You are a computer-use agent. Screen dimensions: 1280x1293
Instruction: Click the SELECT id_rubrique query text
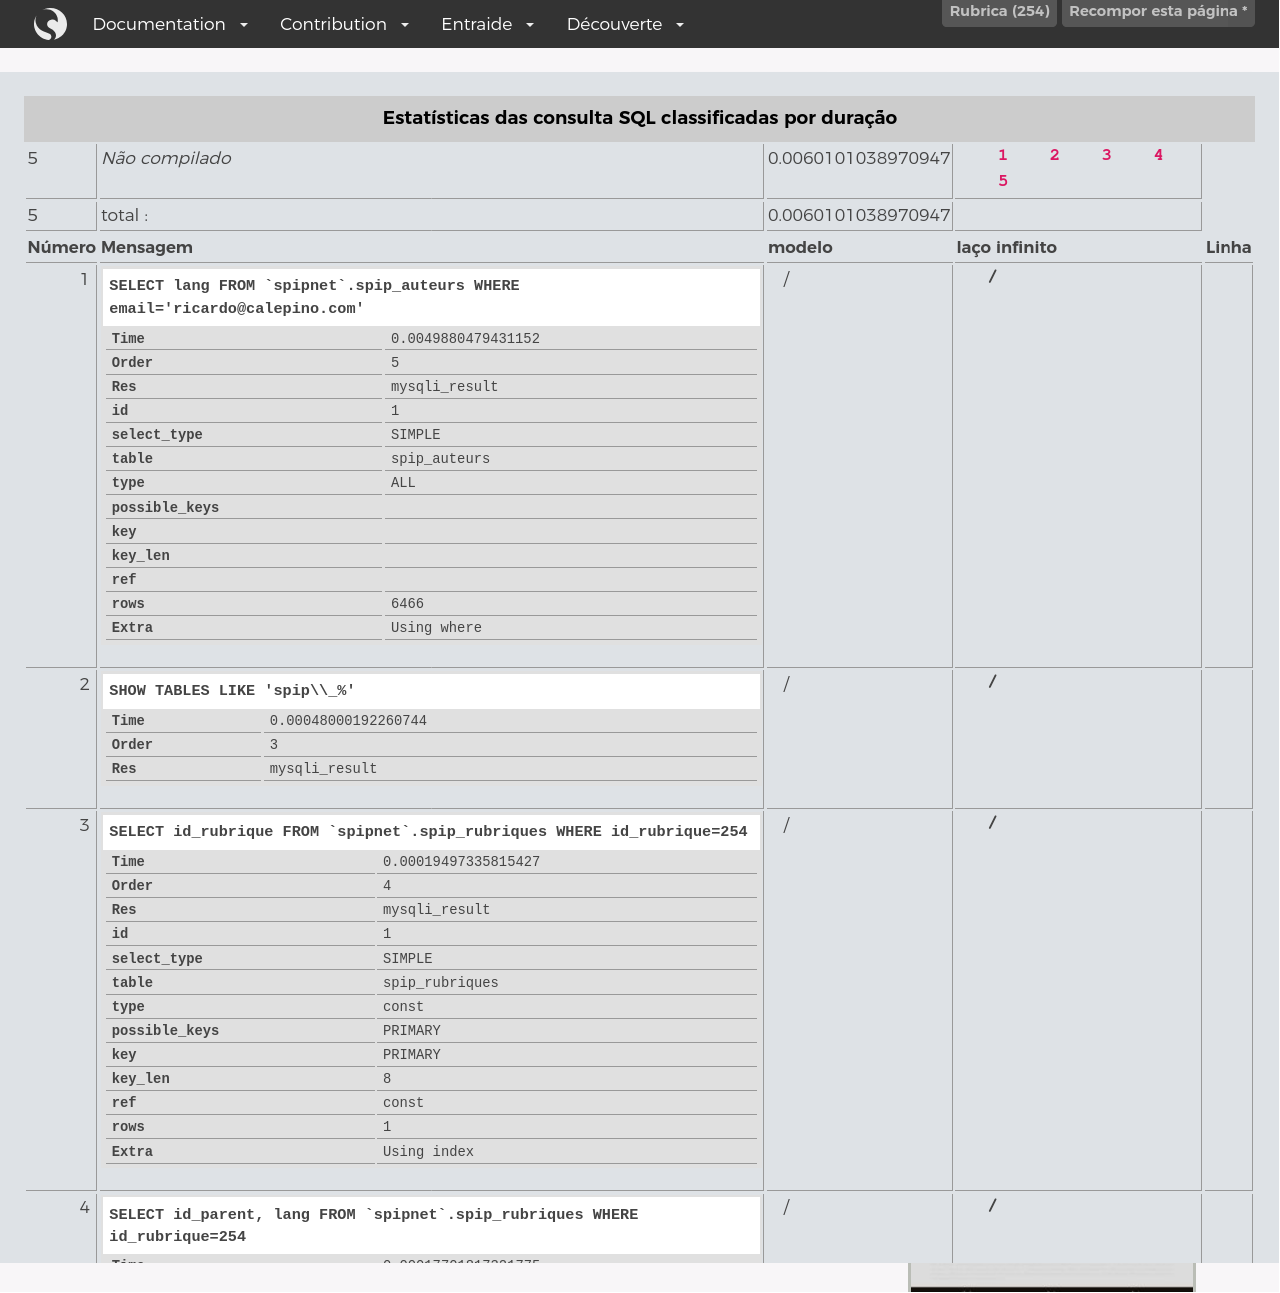pos(428,832)
